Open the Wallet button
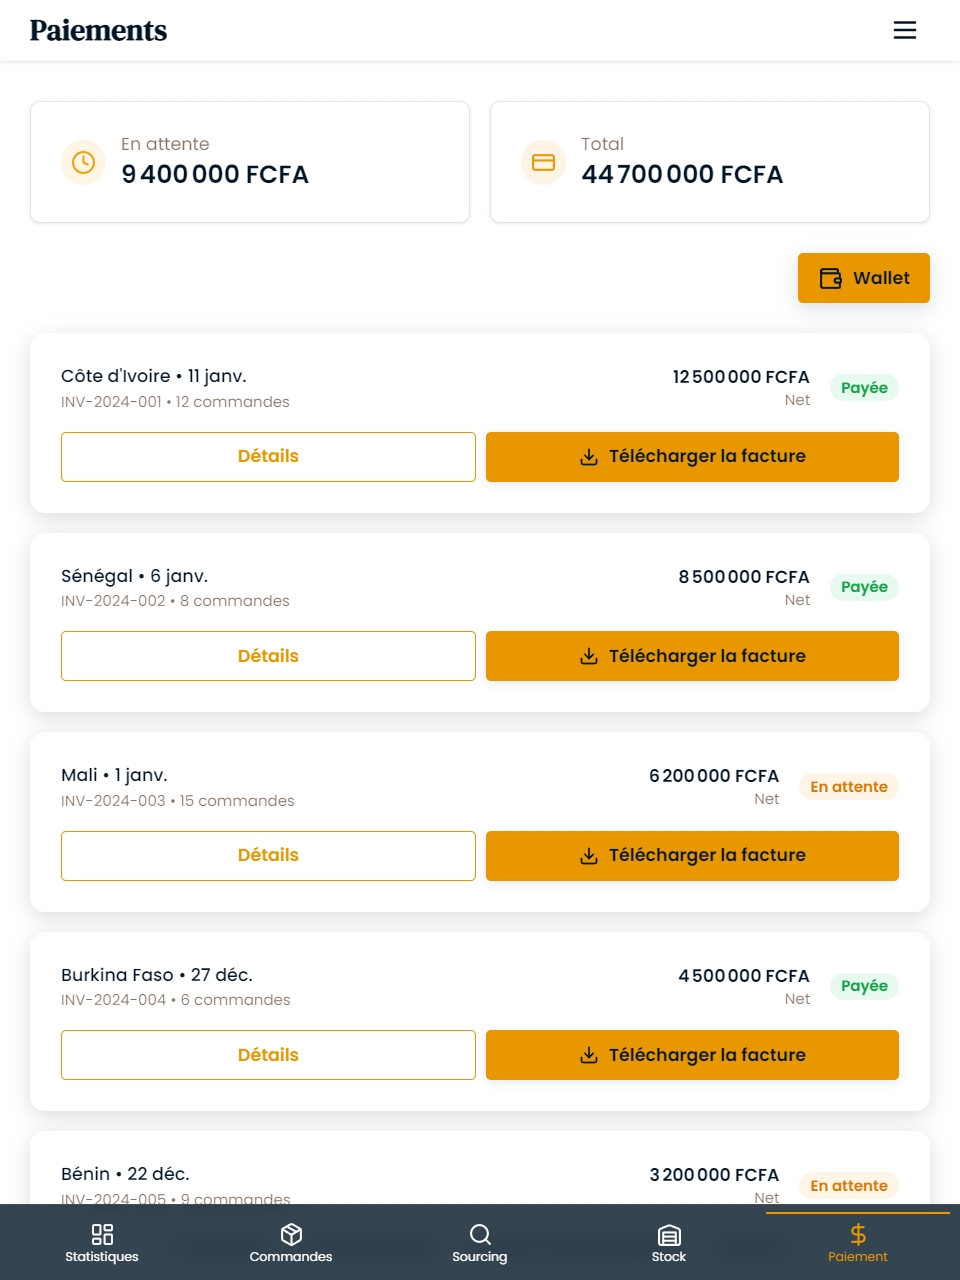The image size is (960, 1280). click(864, 278)
